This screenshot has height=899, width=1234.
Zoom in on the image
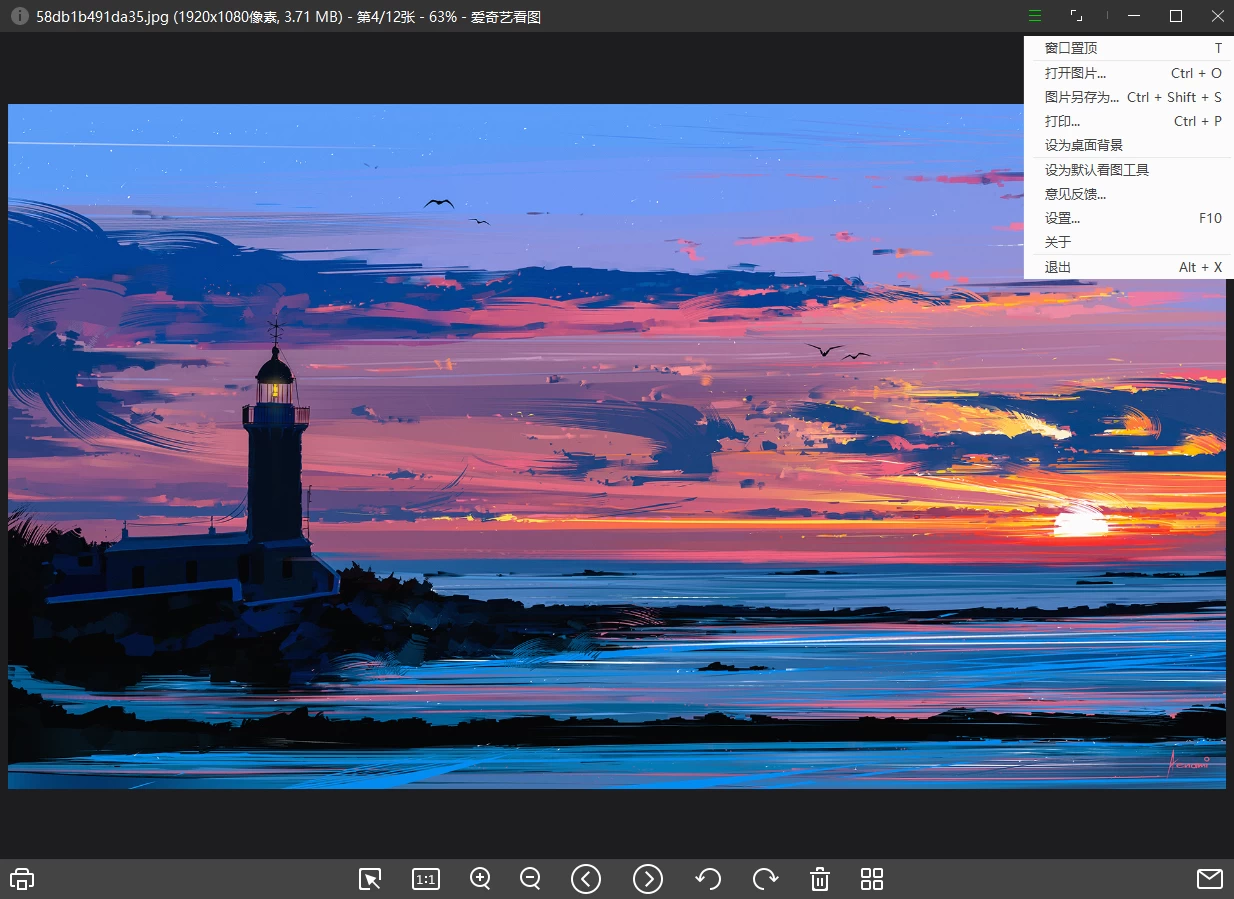(x=480, y=879)
